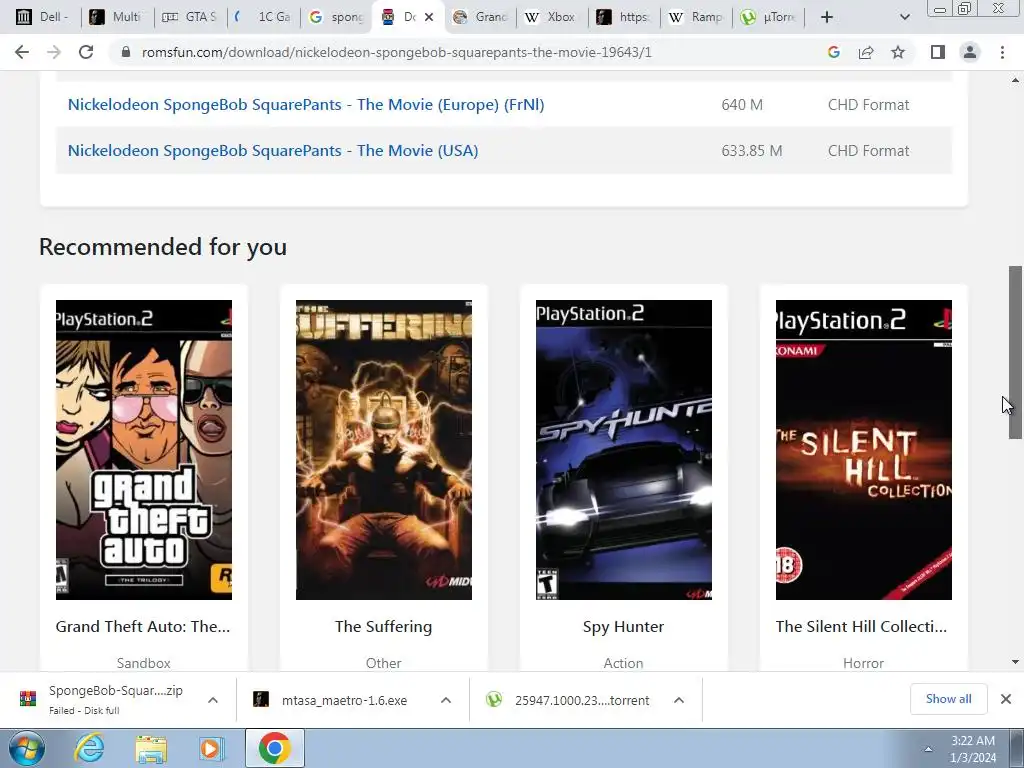Click the 640 M file size
The height and width of the screenshot is (768, 1024).
[742, 105]
